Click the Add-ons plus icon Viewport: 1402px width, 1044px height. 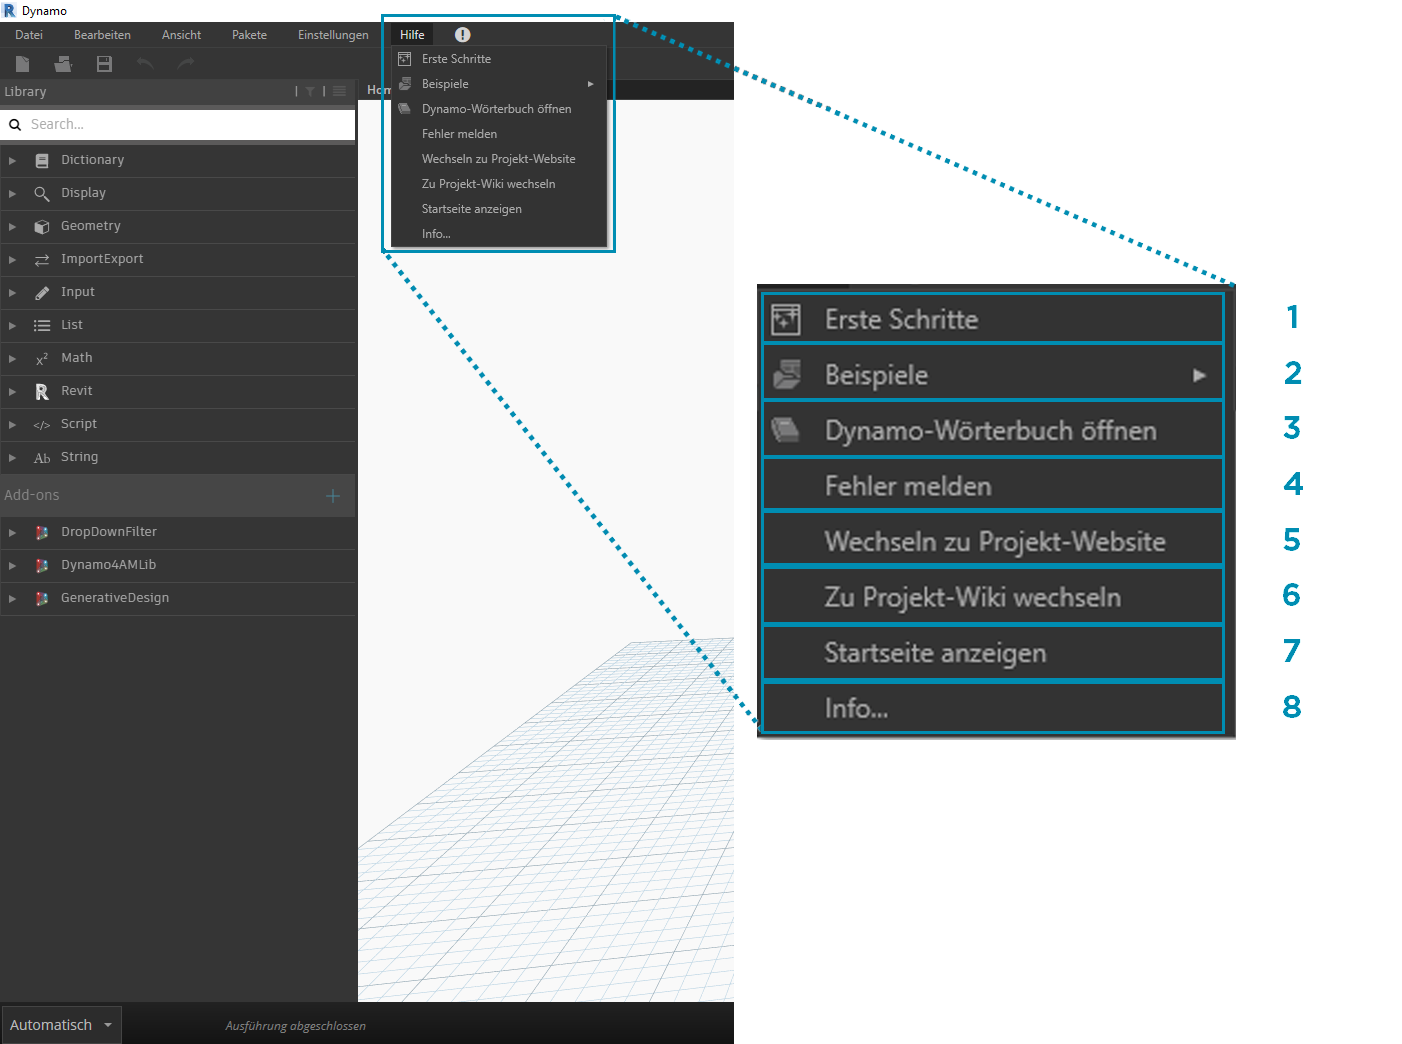[x=333, y=496]
